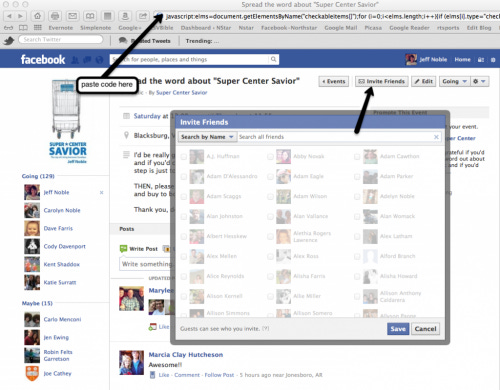
Task: Check the box next to Alan Johnston
Action: pyautogui.click(x=184, y=217)
